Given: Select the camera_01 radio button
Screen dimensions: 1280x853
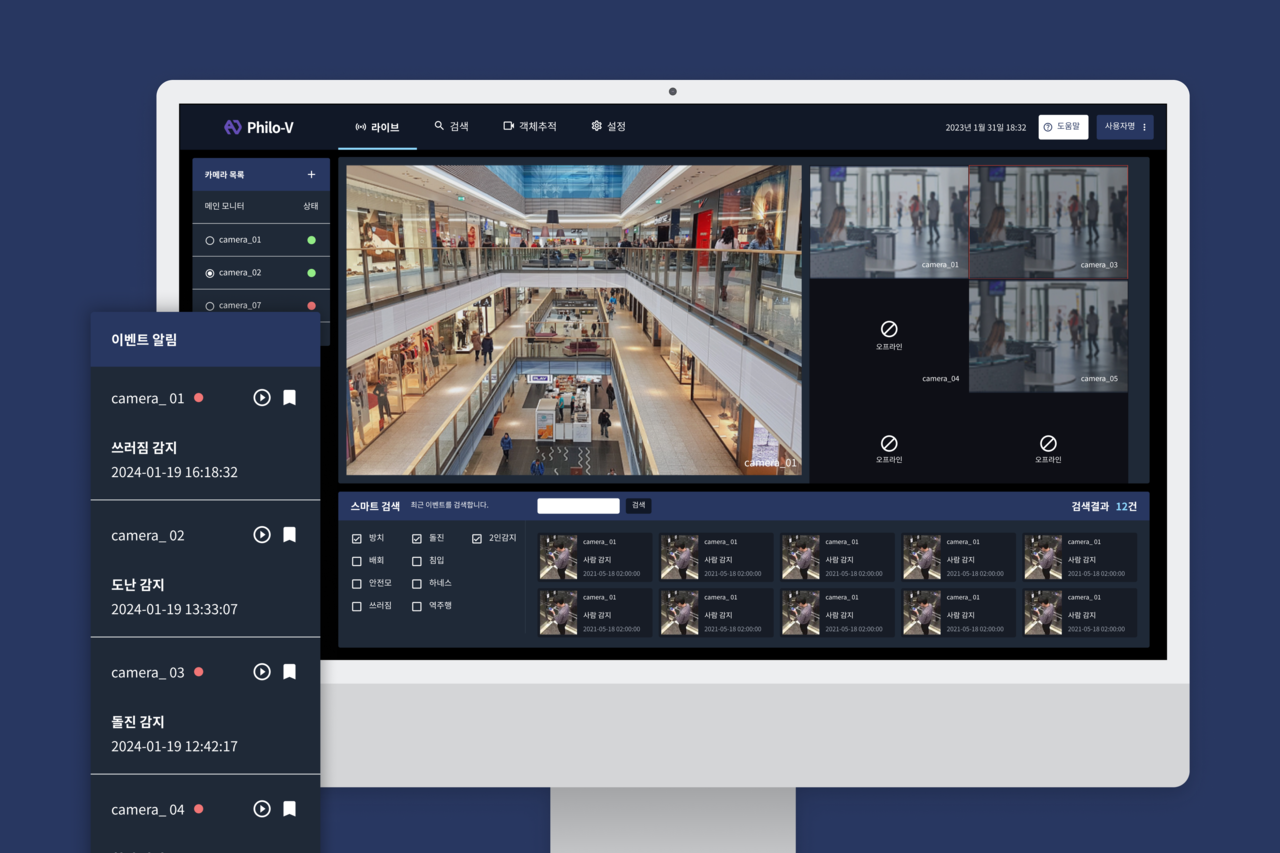Looking at the screenshot, I should click(x=210, y=241).
